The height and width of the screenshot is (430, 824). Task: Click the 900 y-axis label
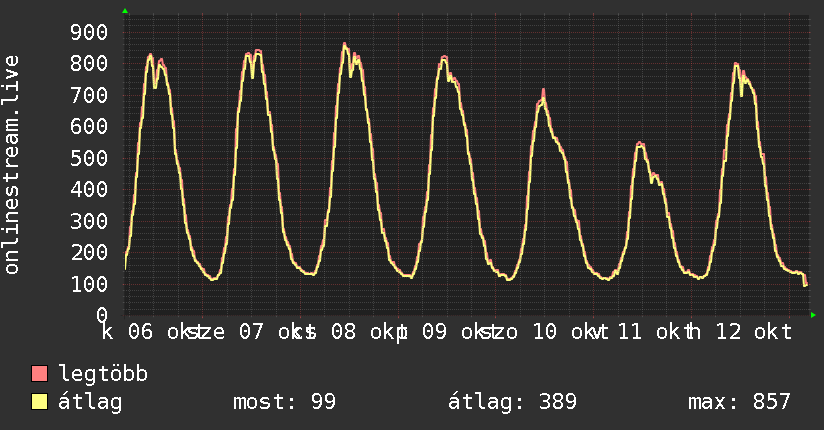point(89,33)
